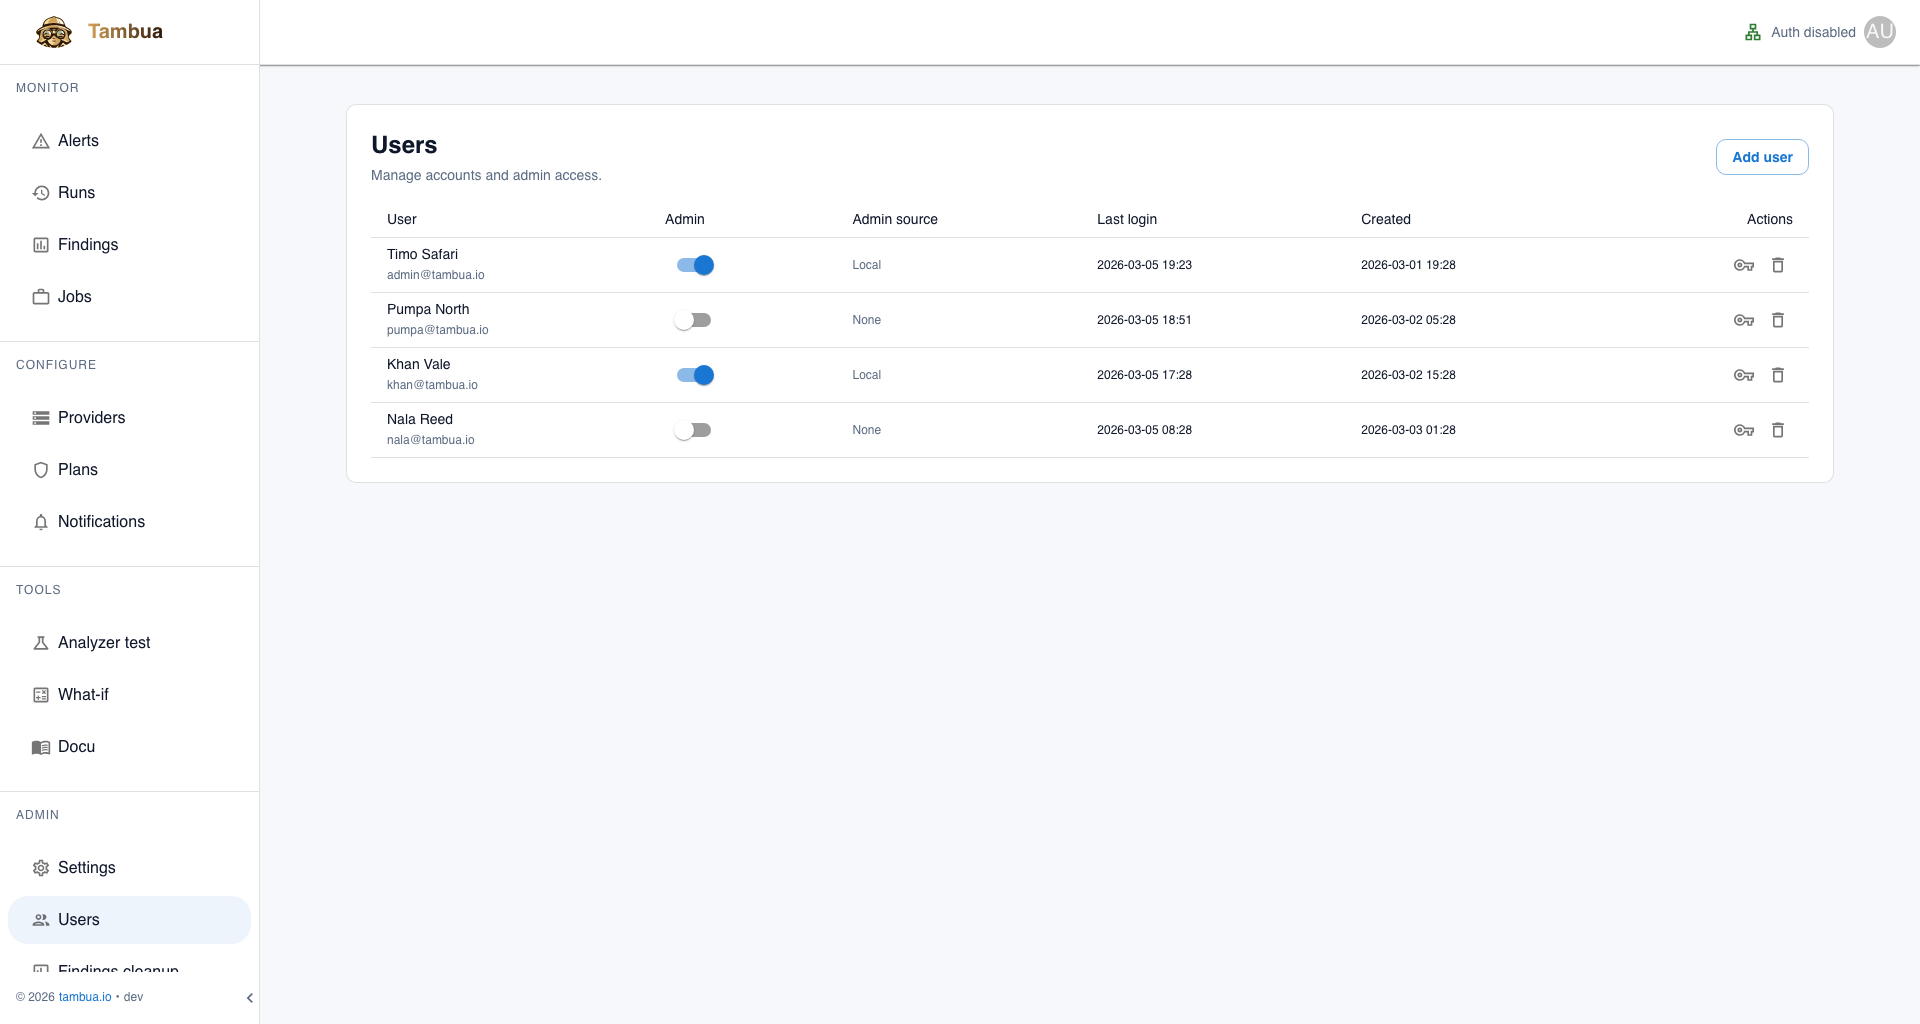Open the tambua.io footer link
This screenshot has width=1920, height=1024.
(84, 997)
